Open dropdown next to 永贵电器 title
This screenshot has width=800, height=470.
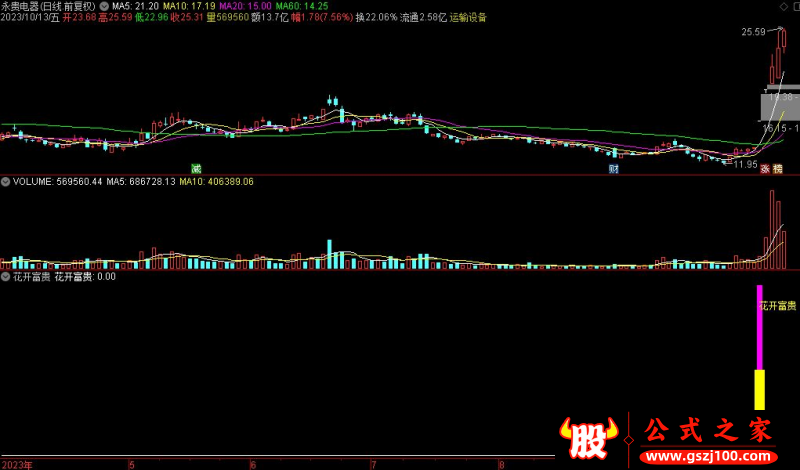pos(104,7)
